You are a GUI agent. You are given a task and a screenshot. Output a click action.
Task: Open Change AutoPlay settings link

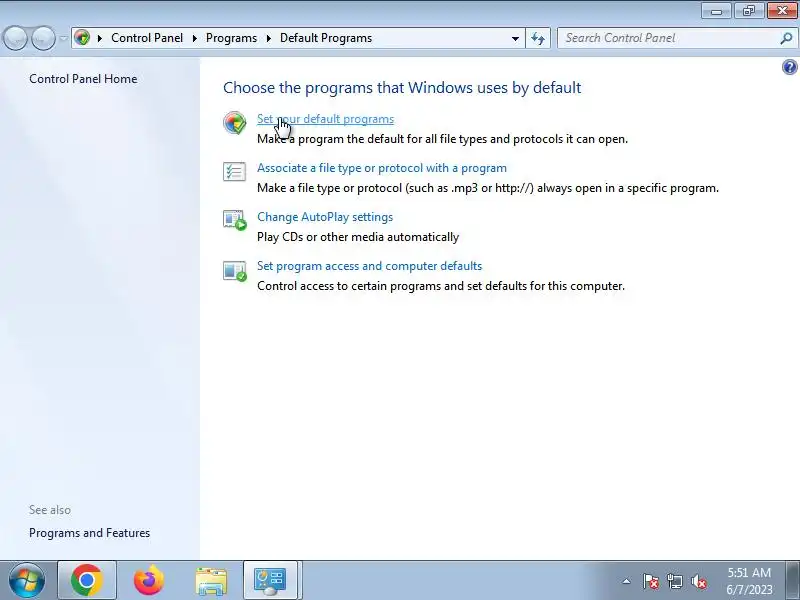325,217
